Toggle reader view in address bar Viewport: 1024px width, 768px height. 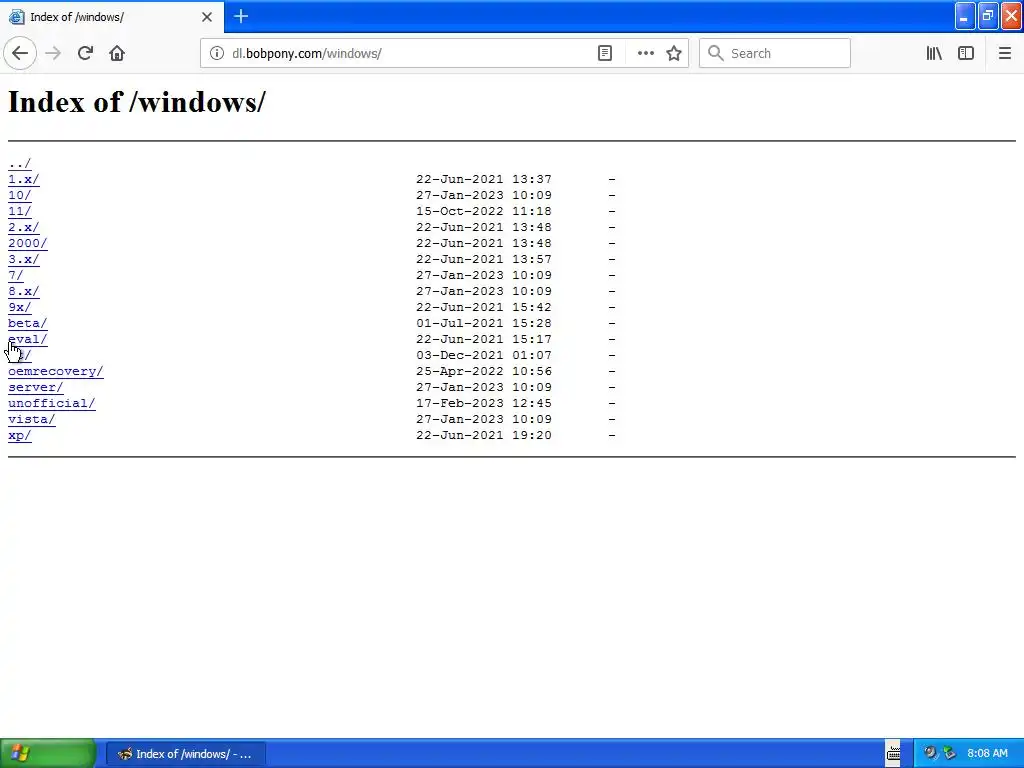605,53
